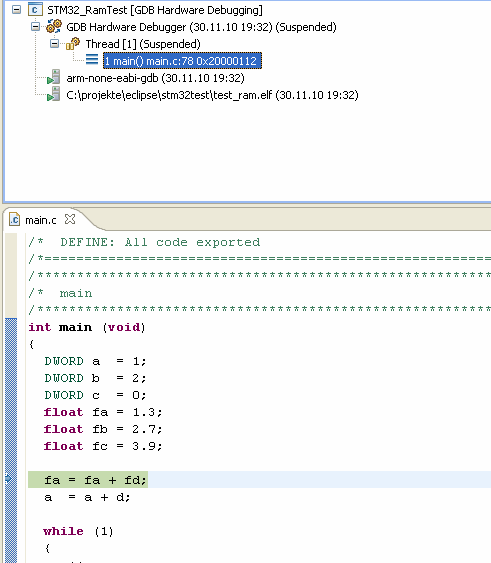Click the STM32_RamTest C launch icon

[35, 10]
